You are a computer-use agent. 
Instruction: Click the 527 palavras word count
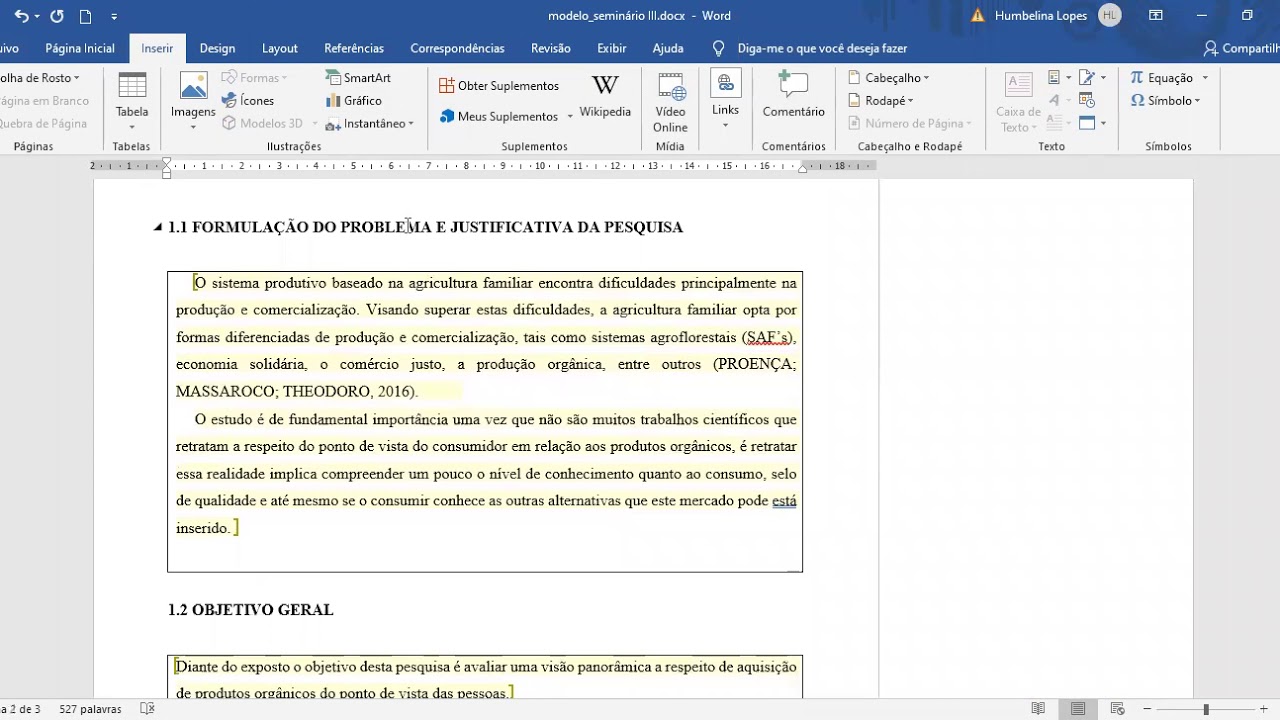[90, 709]
